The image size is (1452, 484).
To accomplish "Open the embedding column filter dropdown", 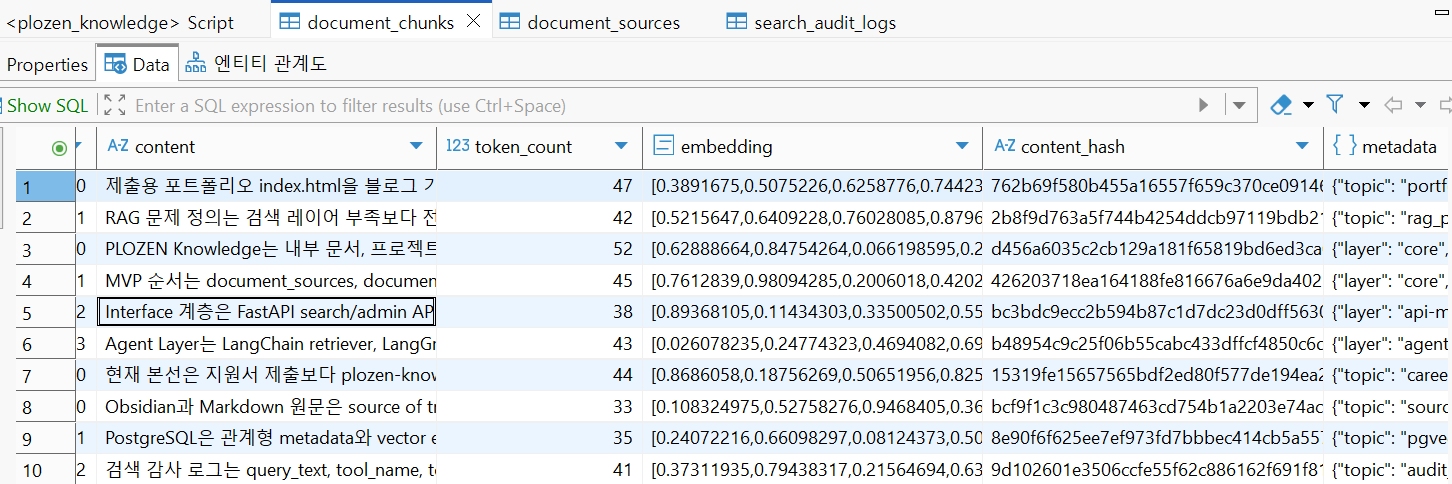I will 963,147.
